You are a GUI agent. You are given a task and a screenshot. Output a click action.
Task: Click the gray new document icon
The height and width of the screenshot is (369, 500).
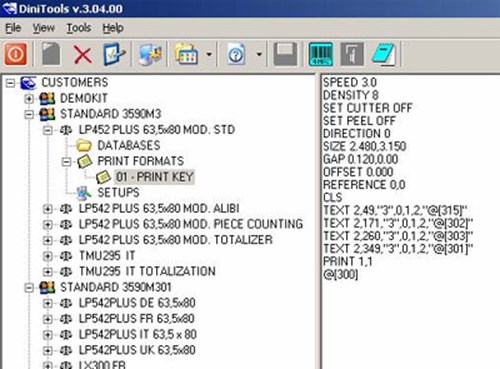(x=51, y=54)
